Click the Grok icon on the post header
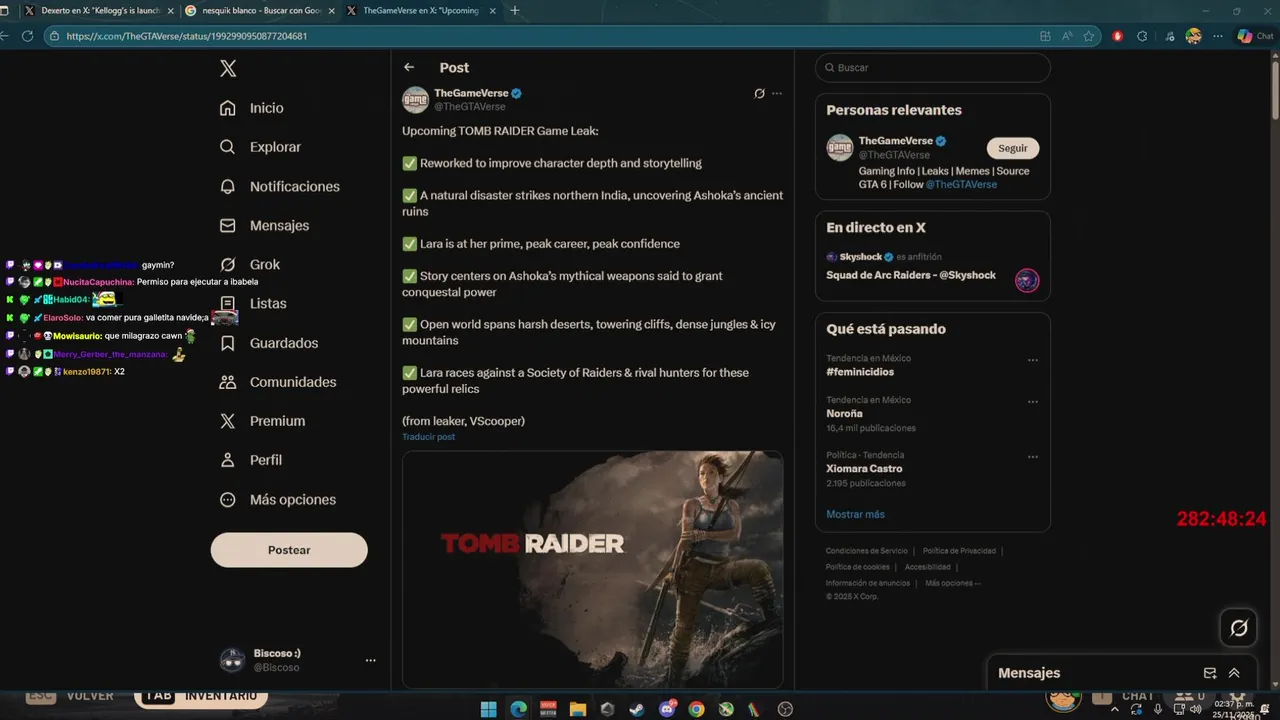Image resolution: width=1280 pixels, height=720 pixels. tap(759, 93)
